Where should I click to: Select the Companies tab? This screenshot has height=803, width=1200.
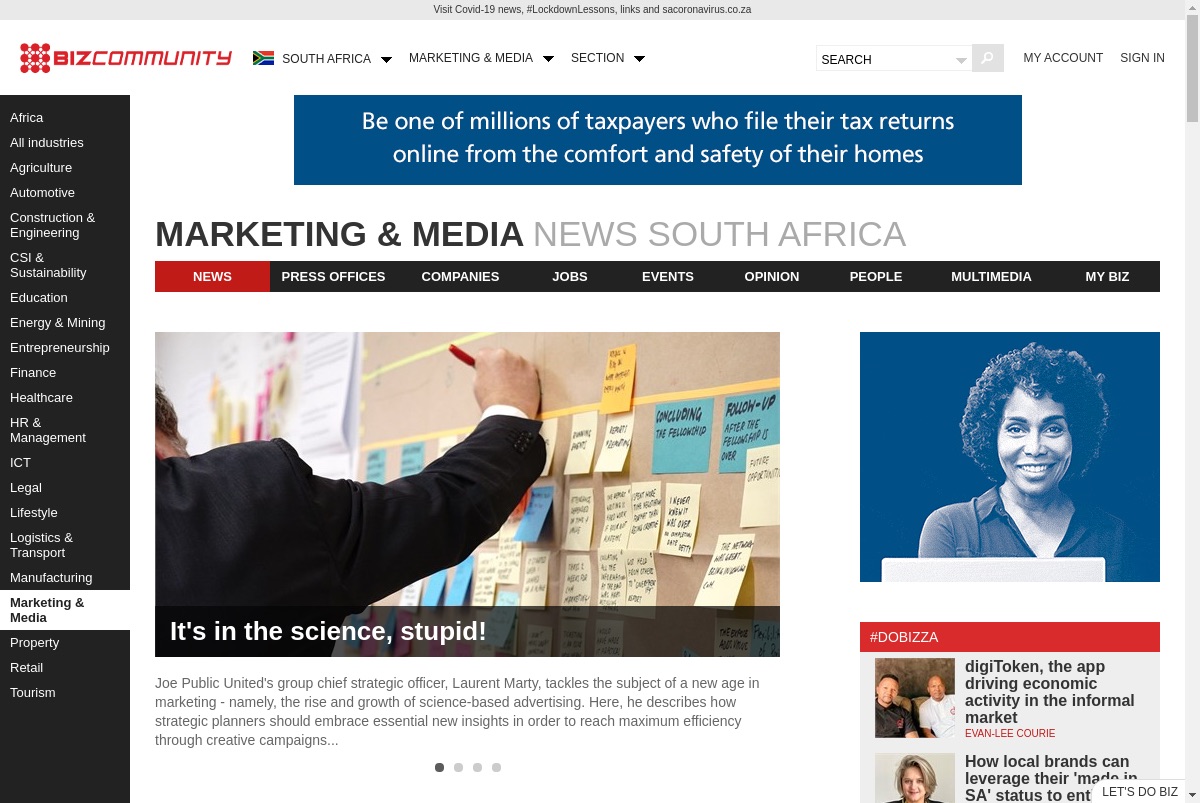[460, 276]
